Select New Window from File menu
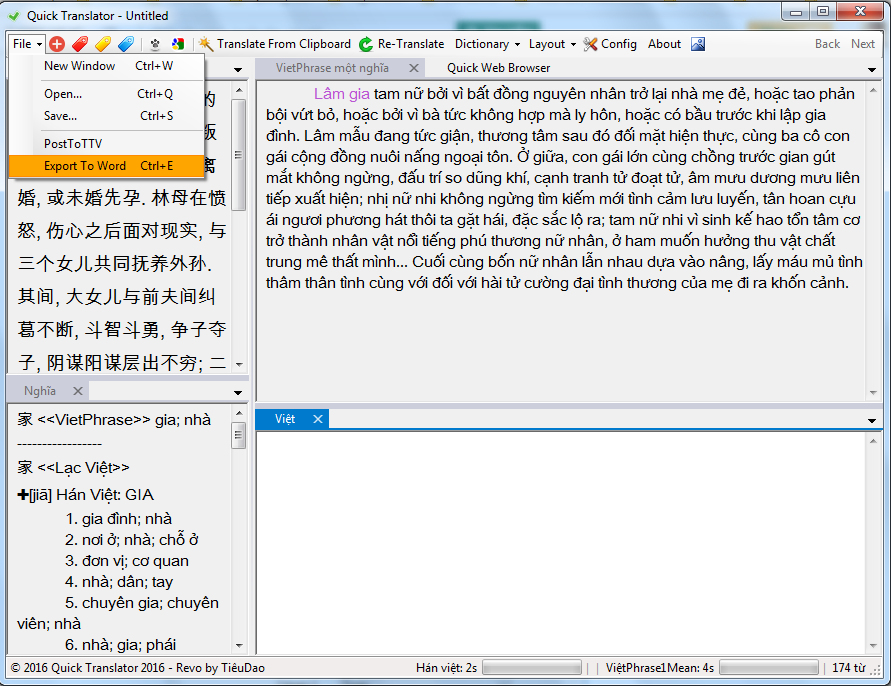The height and width of the screenshot is (686, 891). [79, 66]
